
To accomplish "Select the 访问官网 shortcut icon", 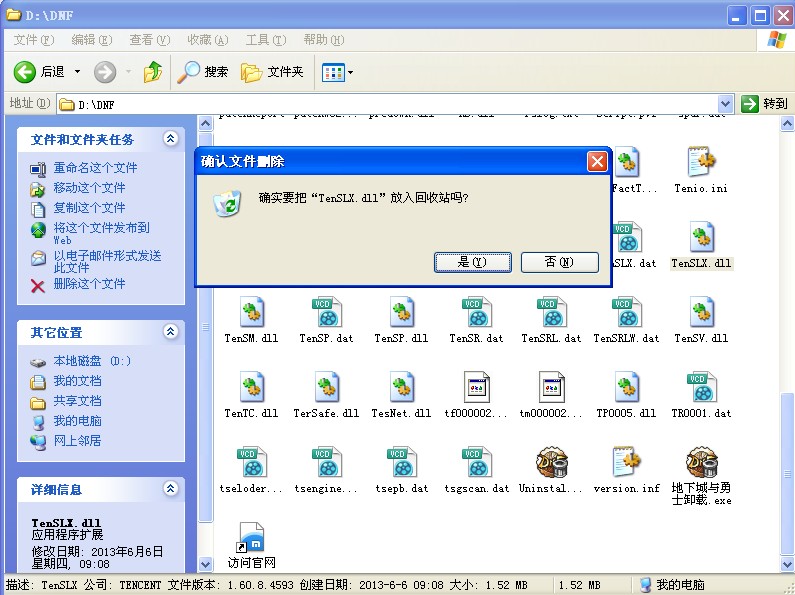I will coord(251,538).
